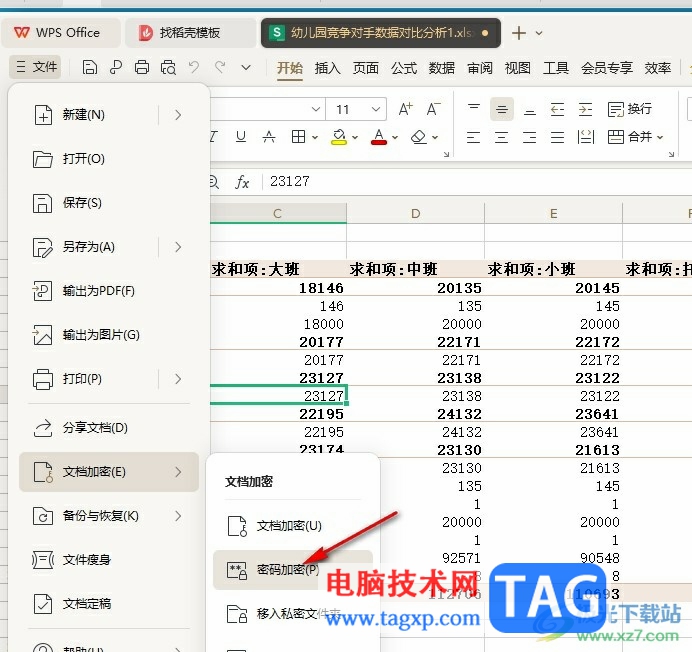Choose 文档定稿 in file menu
Viewport: 692px width, 652px height.
(x=109, y=603)
